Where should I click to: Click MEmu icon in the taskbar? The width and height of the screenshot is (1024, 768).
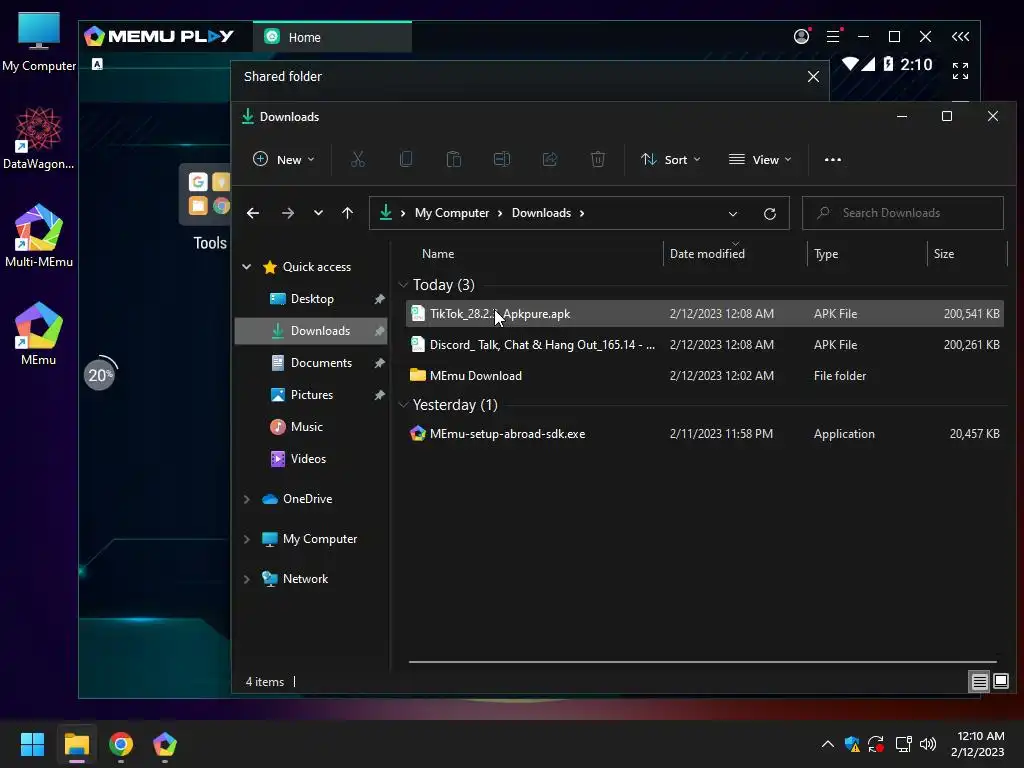tap(165, 744)
